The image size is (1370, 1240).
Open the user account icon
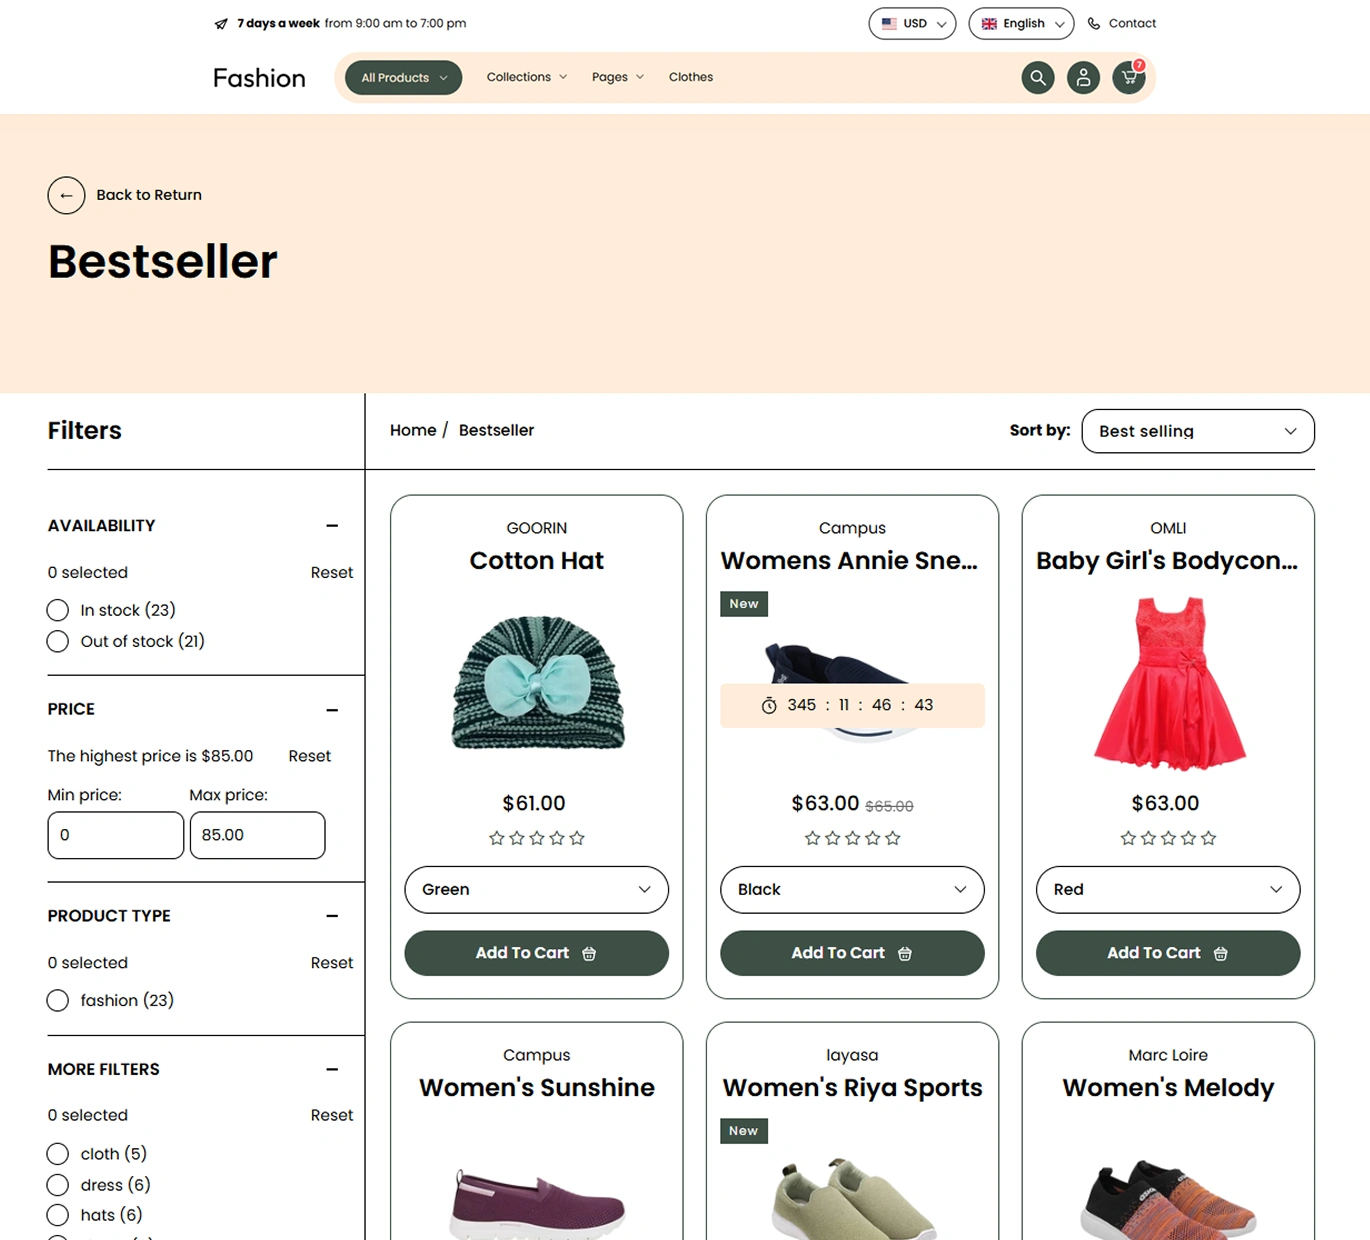click(1083, 77)
